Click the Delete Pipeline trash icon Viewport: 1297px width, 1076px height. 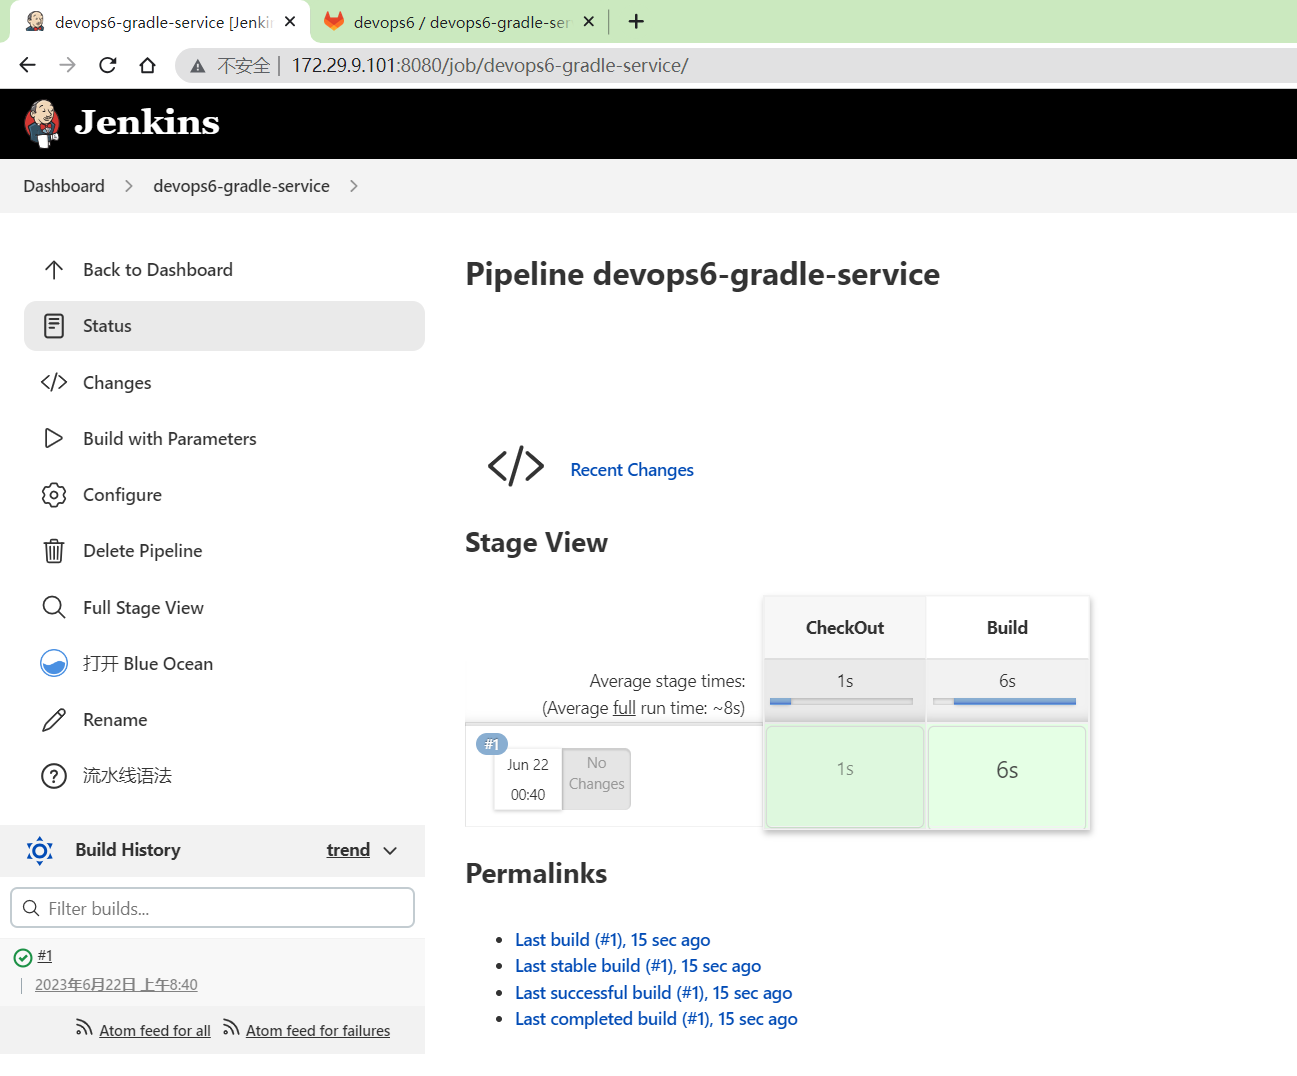(x=54, y=551)
